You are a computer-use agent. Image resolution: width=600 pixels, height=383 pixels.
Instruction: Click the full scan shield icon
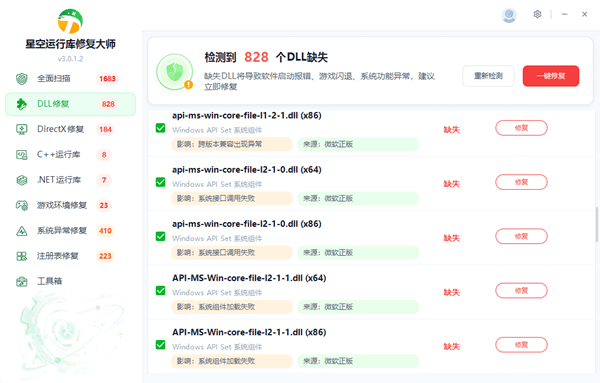tap(22, 79)
